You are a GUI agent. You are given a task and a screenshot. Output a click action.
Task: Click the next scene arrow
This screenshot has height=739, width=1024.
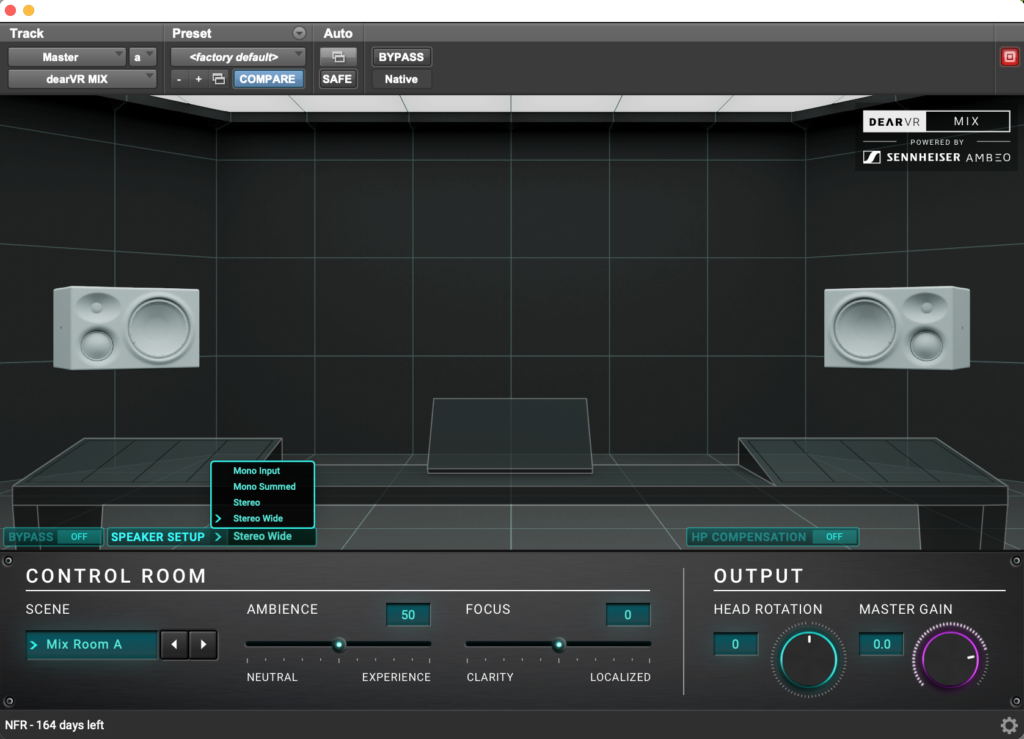point(203,645)
